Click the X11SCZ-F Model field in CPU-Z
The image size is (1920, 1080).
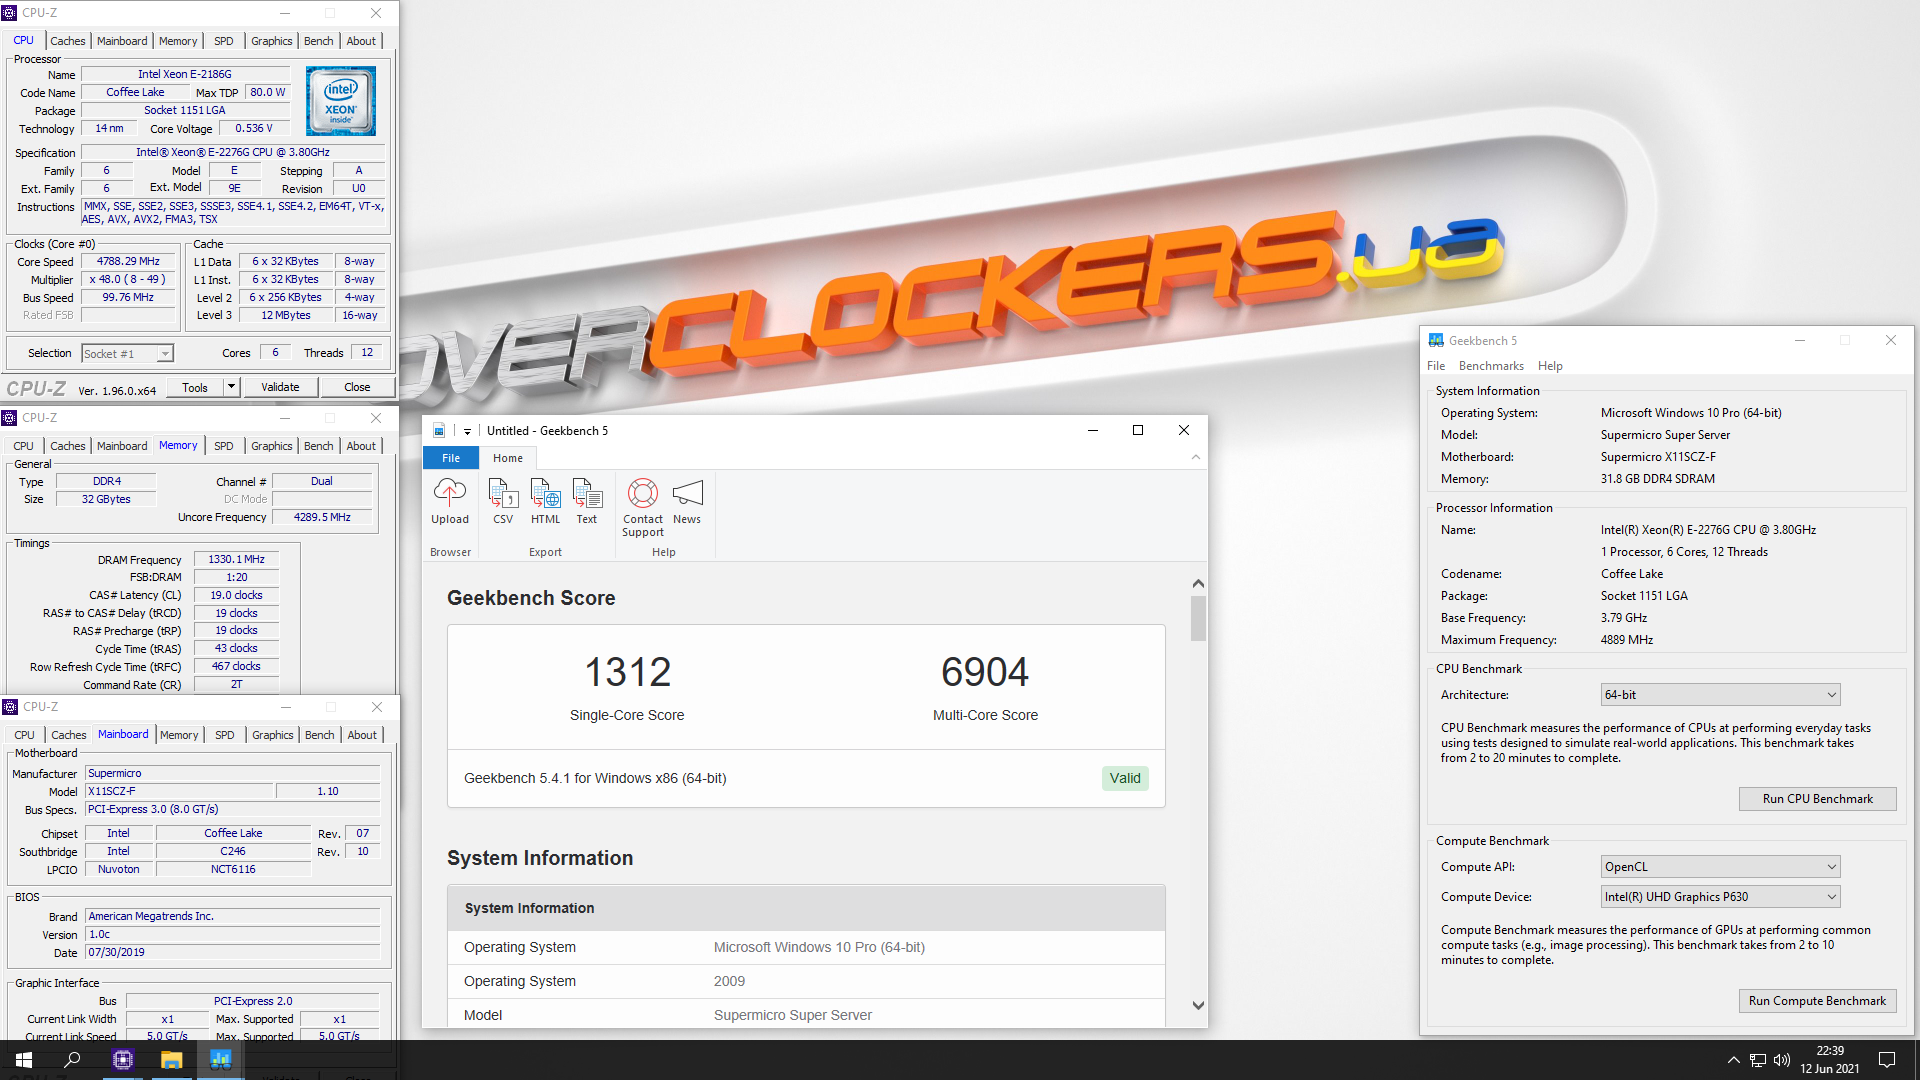click(180, 792)
